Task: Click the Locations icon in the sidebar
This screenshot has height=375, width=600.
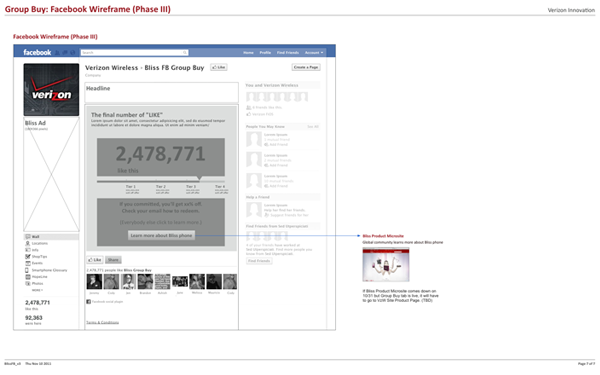Action: pyautogui.click(x=27, y=243)
